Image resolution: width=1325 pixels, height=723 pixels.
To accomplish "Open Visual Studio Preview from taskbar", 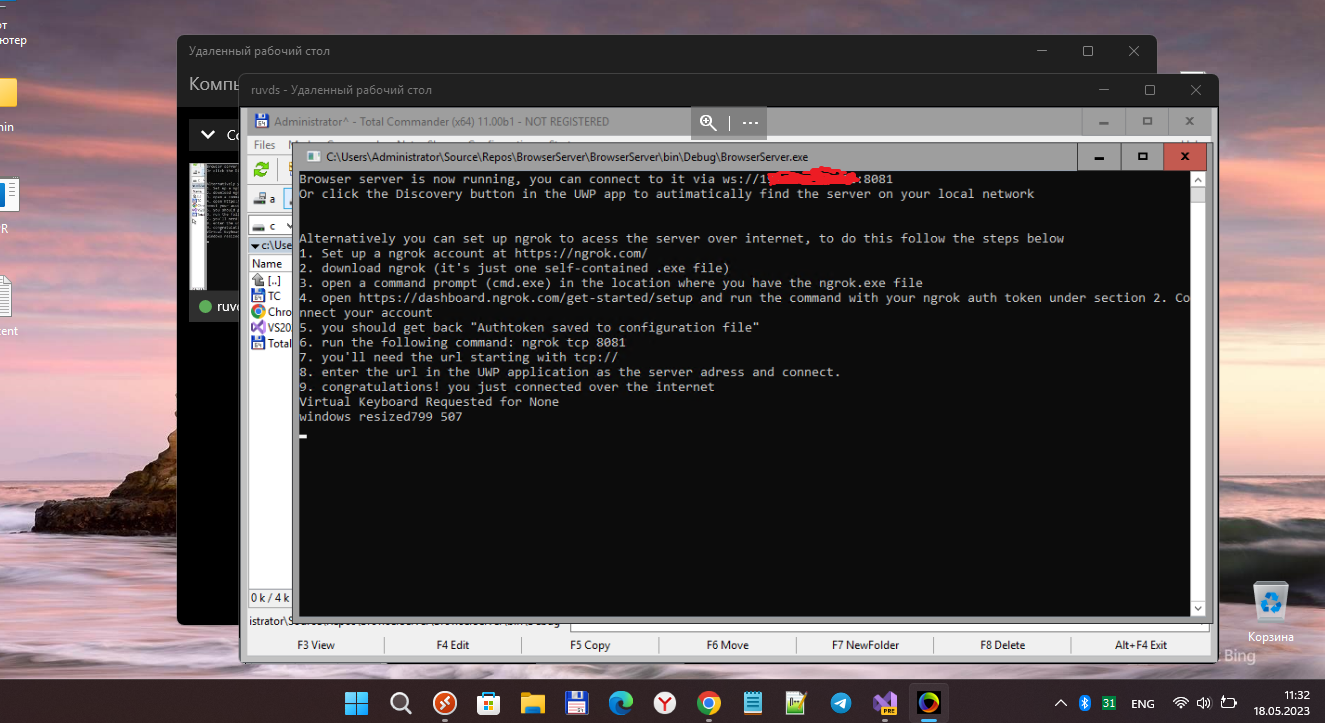I will tap(885, 703).
